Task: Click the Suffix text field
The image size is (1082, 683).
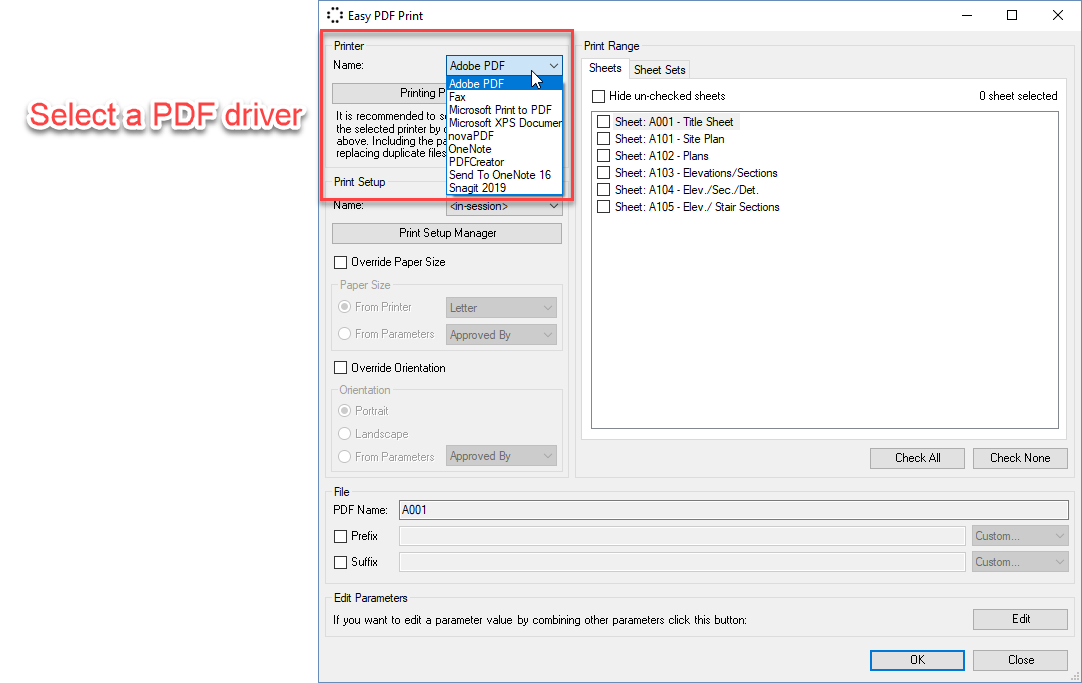Action: coord(682,562)
